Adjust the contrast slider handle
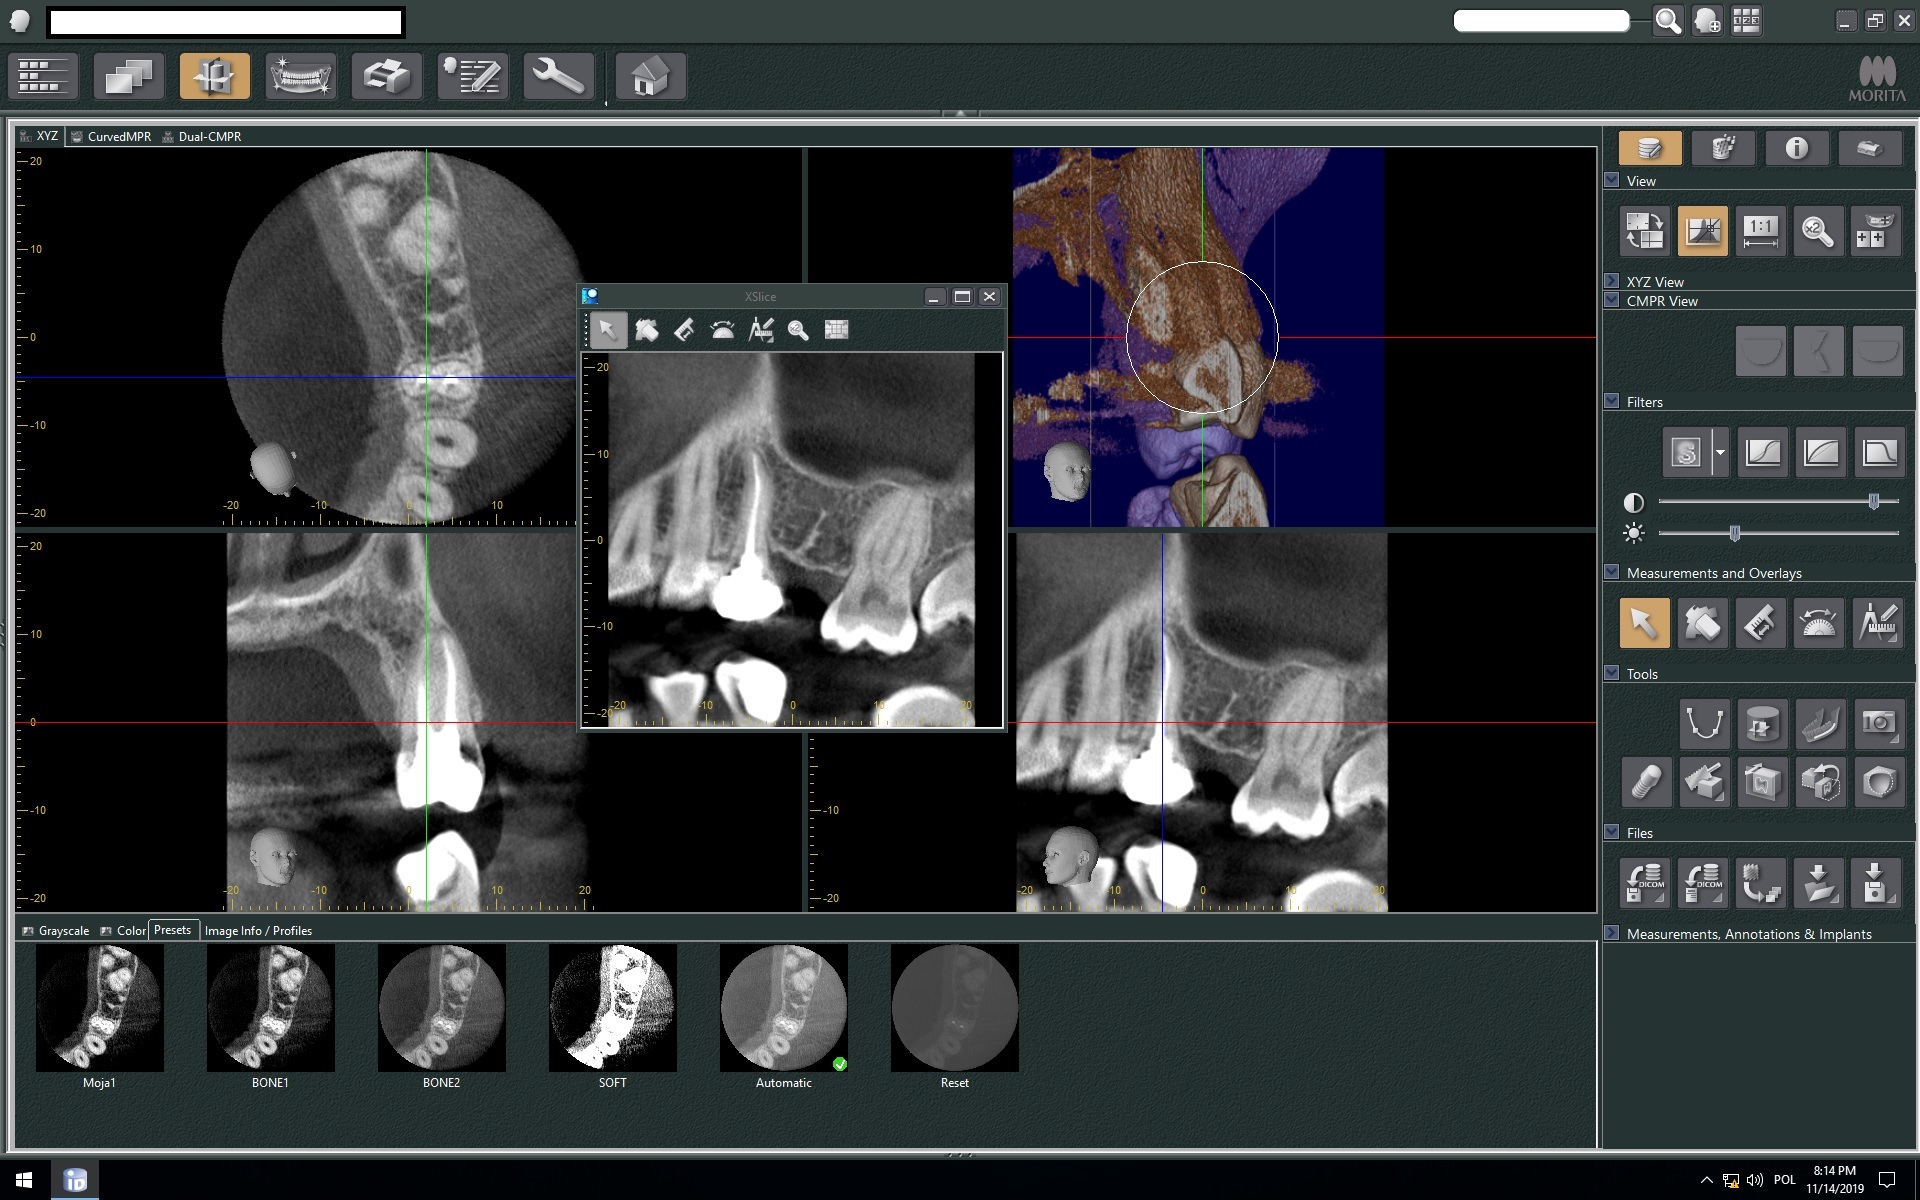The width and height of the screenshot is (1920, 1200). (x=1874, y=501)
